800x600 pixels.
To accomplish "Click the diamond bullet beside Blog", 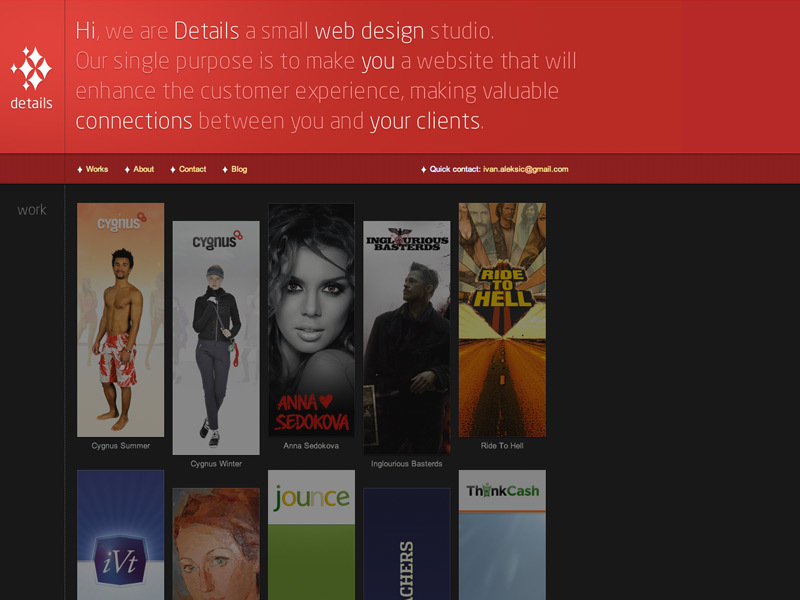I will 225,169.
